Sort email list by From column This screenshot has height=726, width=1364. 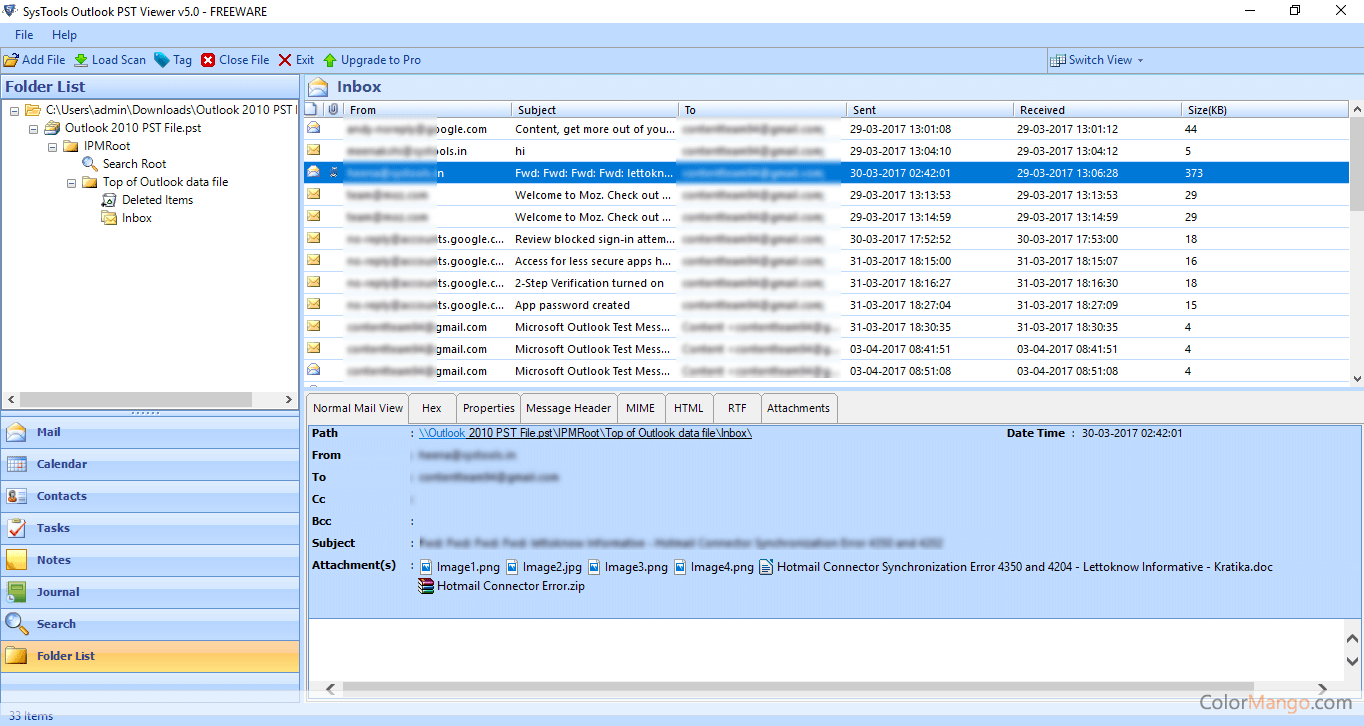[x=428, y=110]
